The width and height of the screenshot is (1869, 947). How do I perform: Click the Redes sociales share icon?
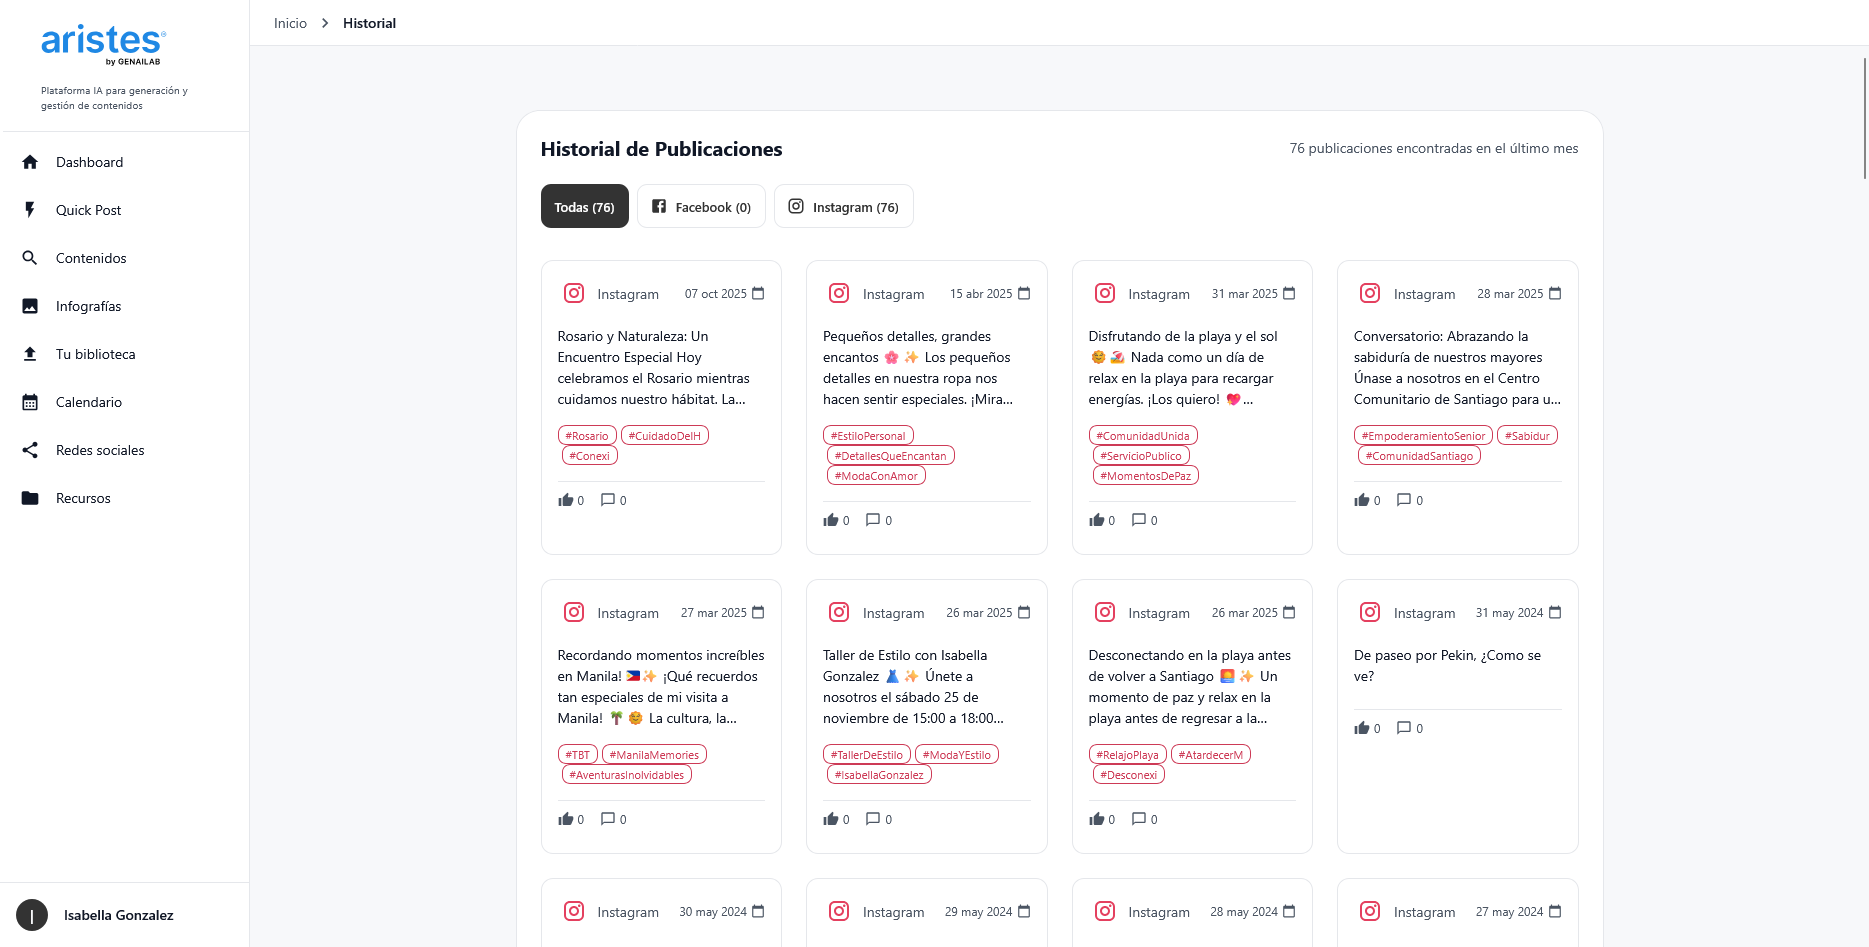tap(30, 450)
